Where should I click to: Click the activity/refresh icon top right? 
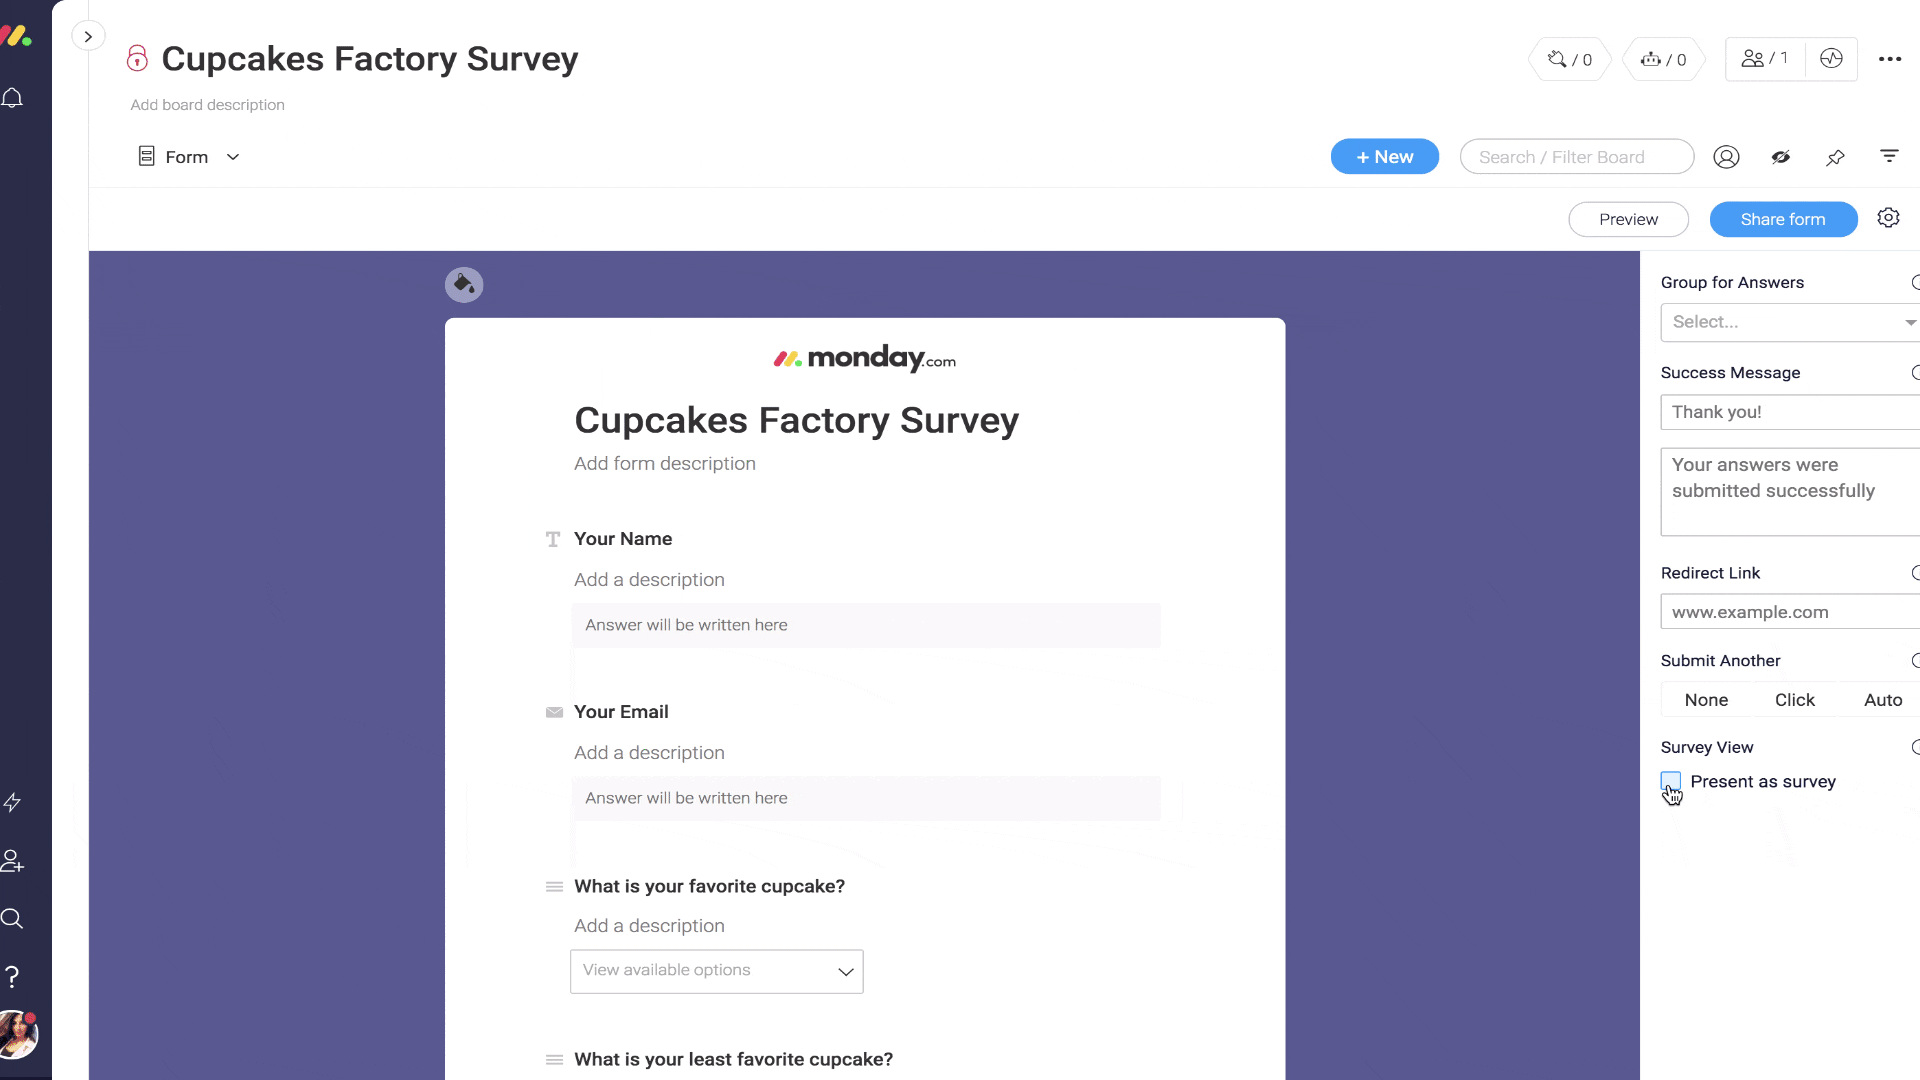point(1832,59)
